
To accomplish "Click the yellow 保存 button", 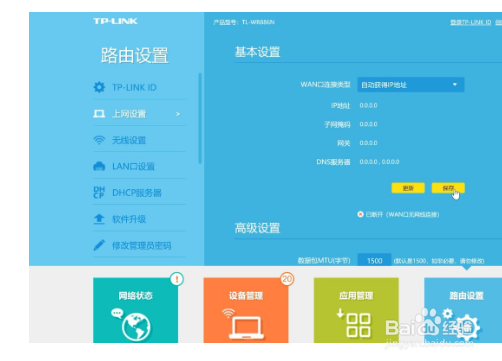I will tap(448, 188).
